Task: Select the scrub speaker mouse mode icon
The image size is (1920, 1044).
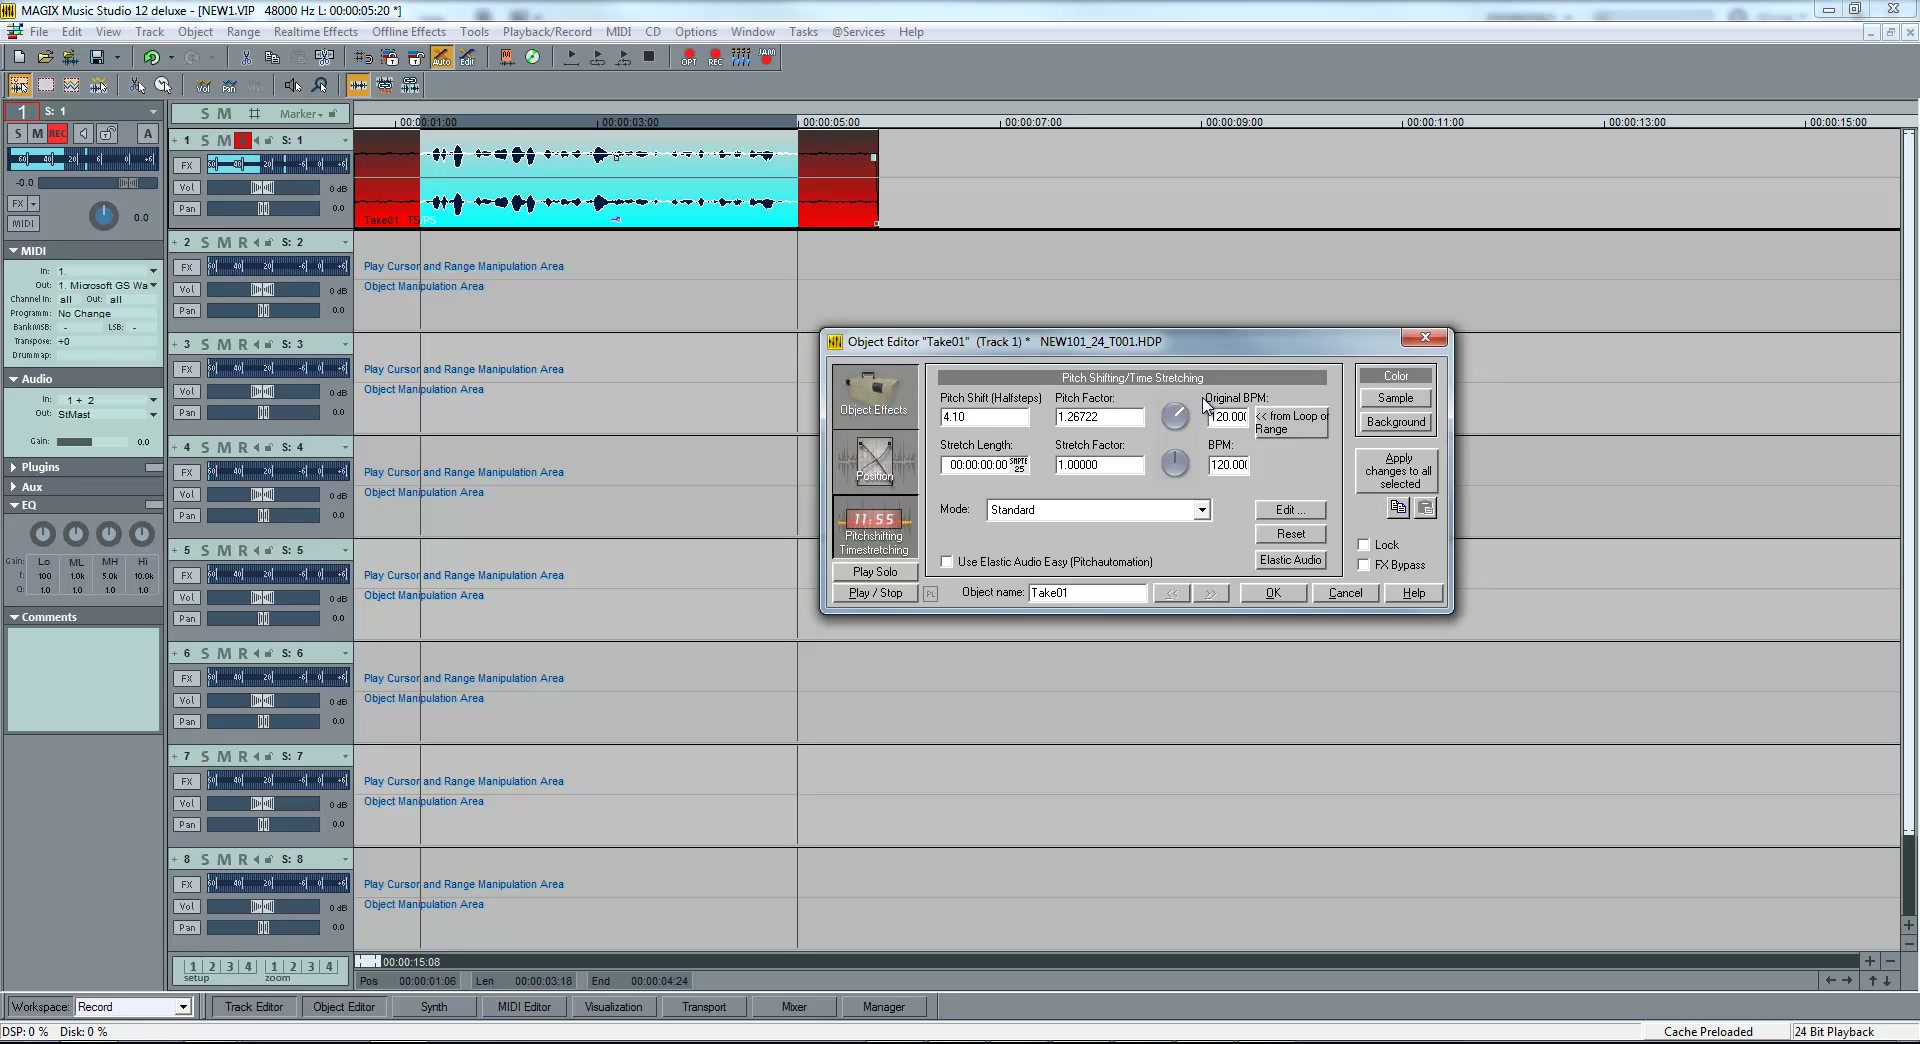Action: [x=293, y=85]
